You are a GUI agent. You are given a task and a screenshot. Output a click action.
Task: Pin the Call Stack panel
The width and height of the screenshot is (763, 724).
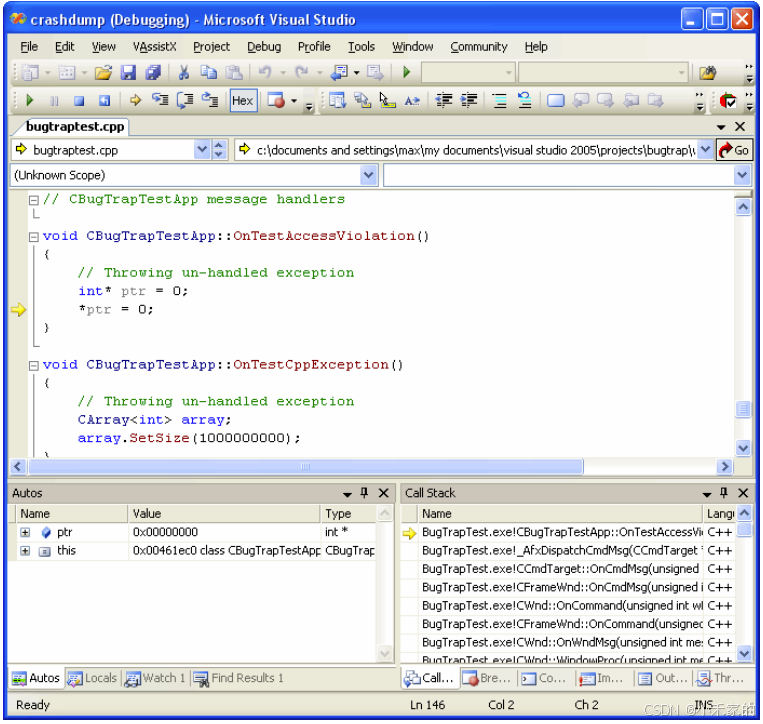tap(724, 493)
